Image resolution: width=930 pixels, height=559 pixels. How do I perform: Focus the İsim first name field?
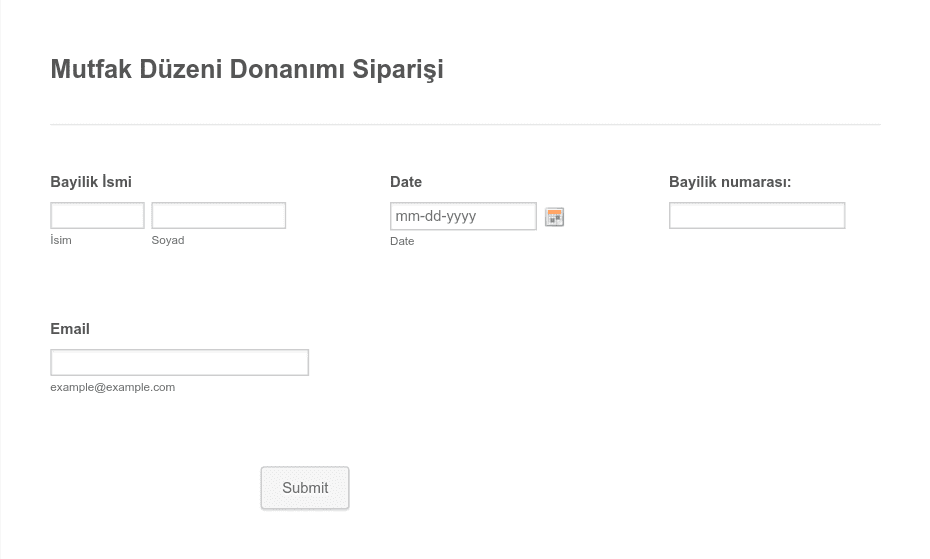pyautogui.click(x=97, y=215)
